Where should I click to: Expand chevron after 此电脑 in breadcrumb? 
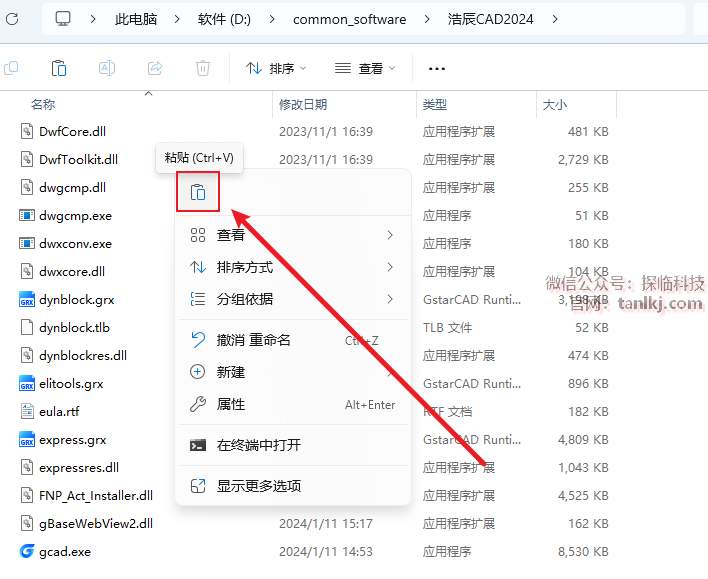pyautogui.click(x=177, y=19)
